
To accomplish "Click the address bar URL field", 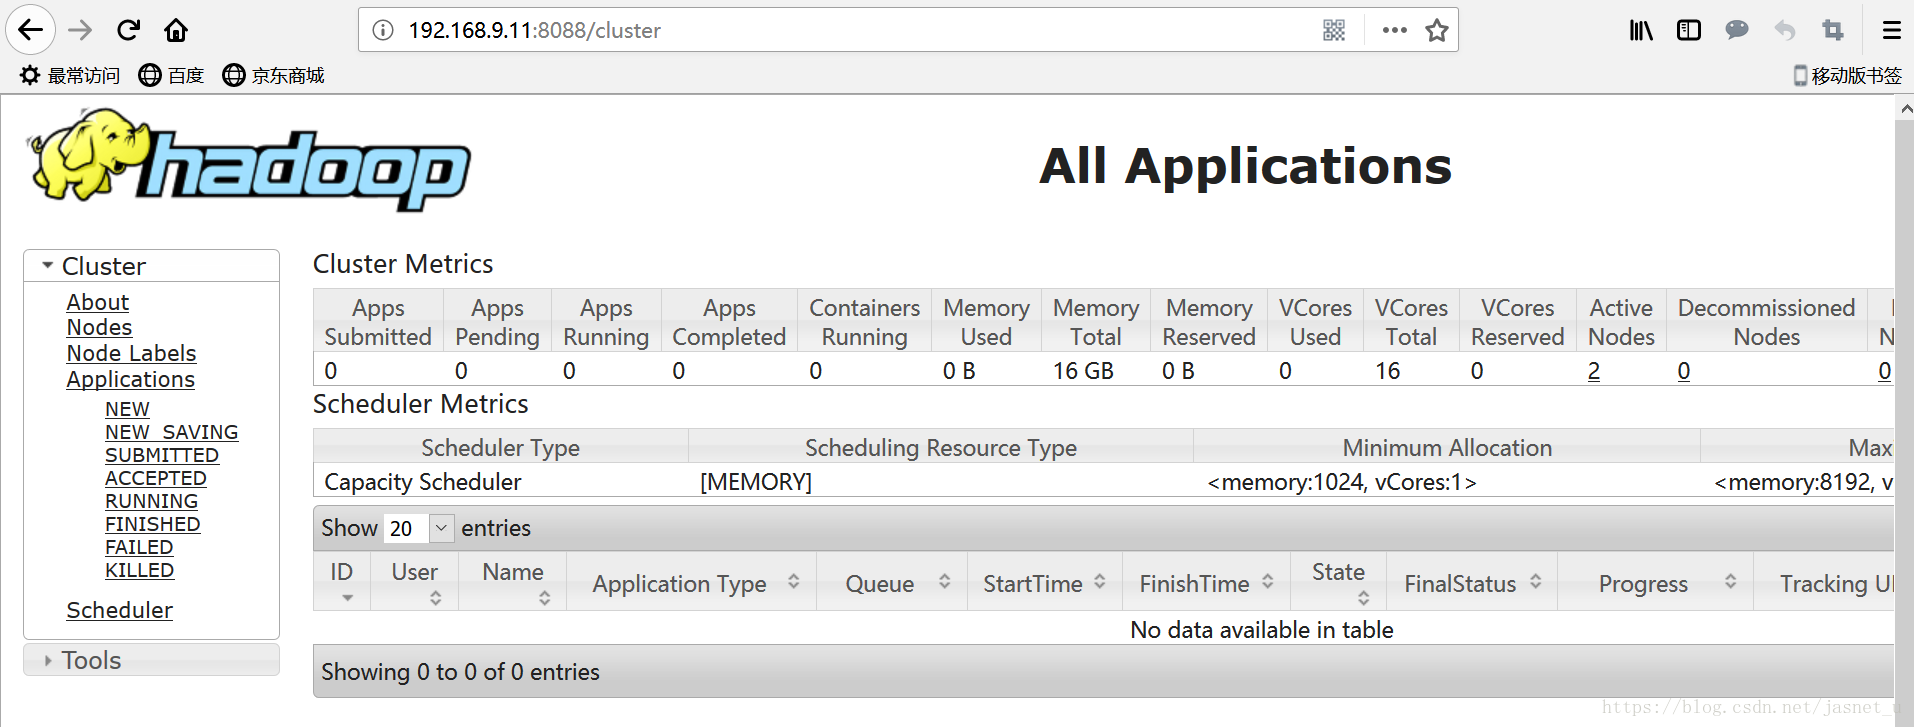I will point(800,30).
